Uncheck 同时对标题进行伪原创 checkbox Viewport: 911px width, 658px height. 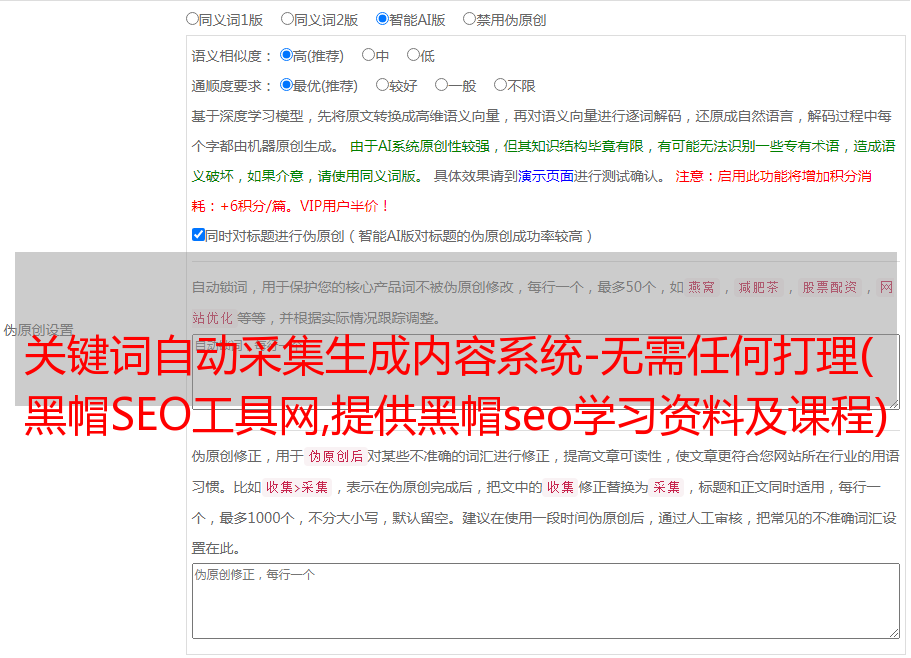point(198,236)
